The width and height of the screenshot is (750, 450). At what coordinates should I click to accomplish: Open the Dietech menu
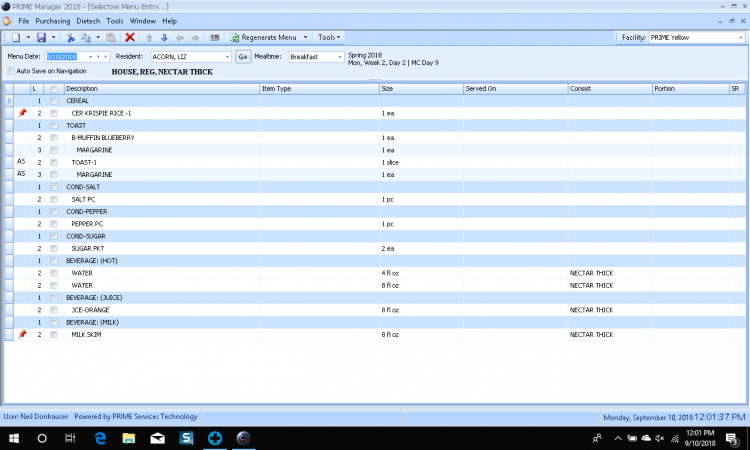[90, 21]
